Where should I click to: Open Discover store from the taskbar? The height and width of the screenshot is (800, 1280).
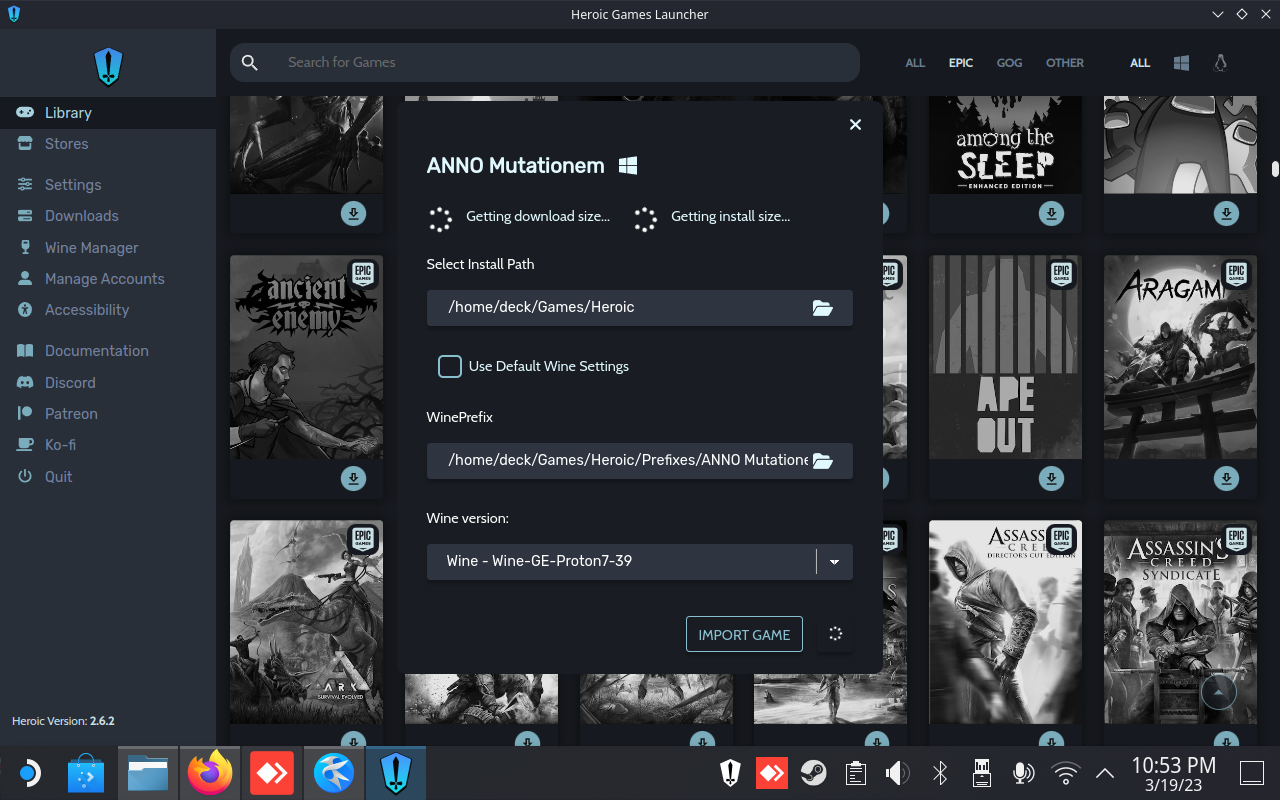[86, 773]
